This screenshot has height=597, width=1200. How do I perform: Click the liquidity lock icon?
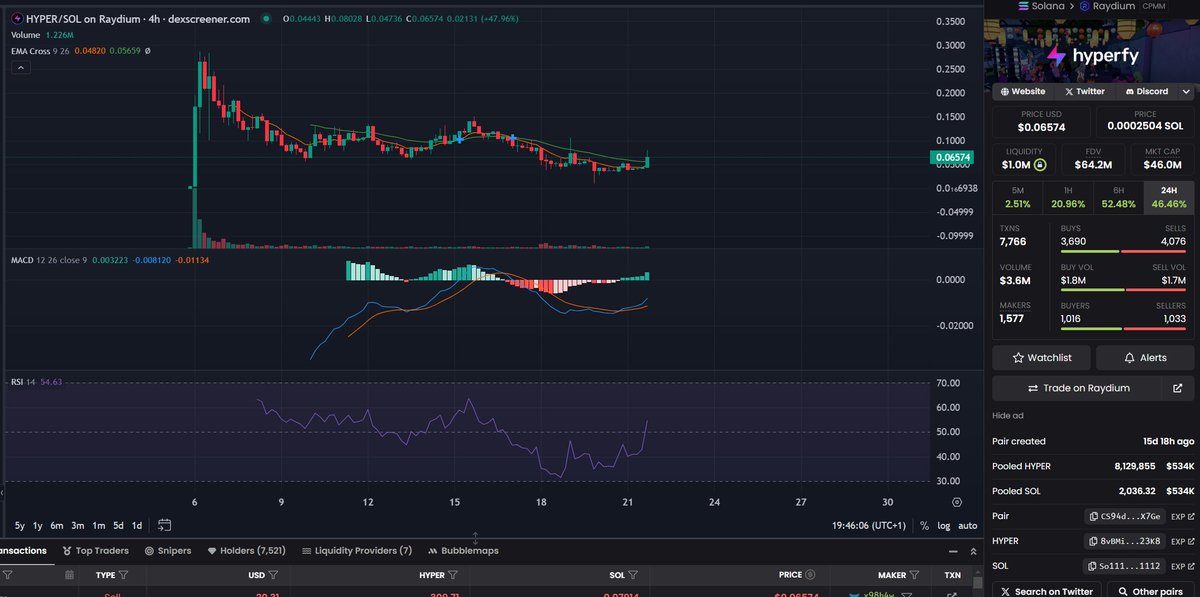tap(1041, 165)
